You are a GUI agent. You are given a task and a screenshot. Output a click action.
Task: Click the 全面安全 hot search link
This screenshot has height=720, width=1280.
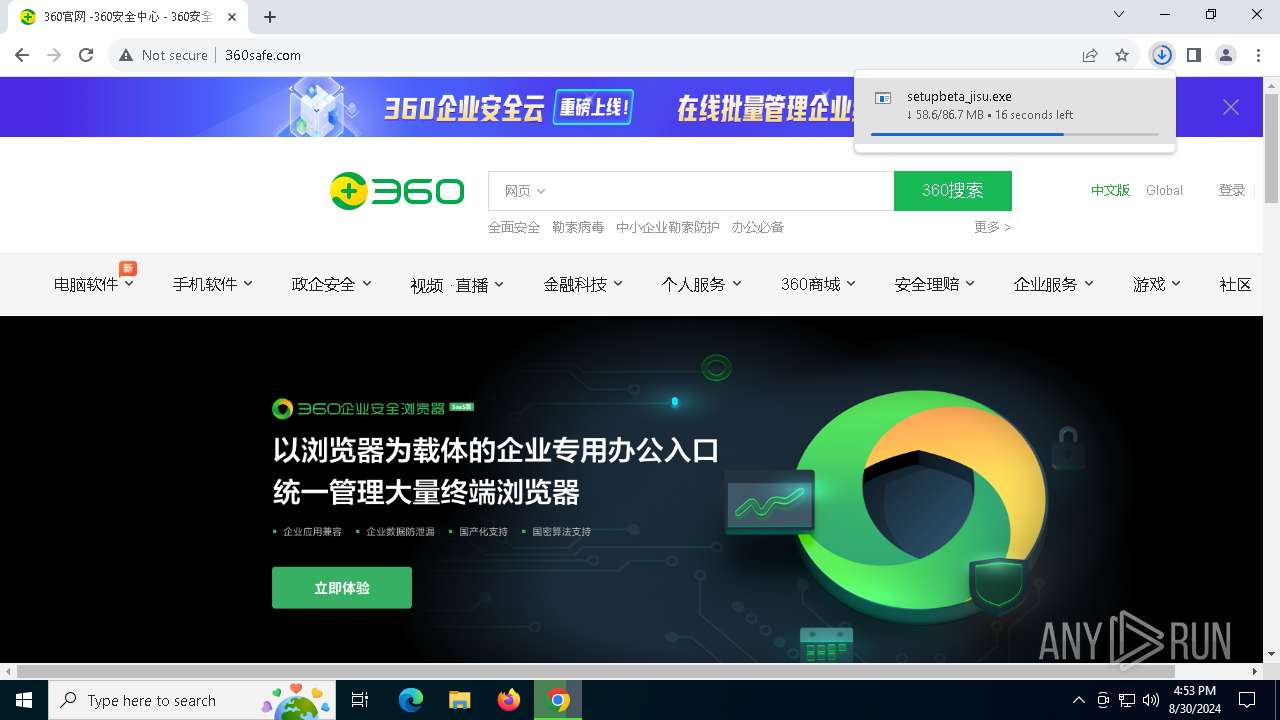tap(514, 227)
